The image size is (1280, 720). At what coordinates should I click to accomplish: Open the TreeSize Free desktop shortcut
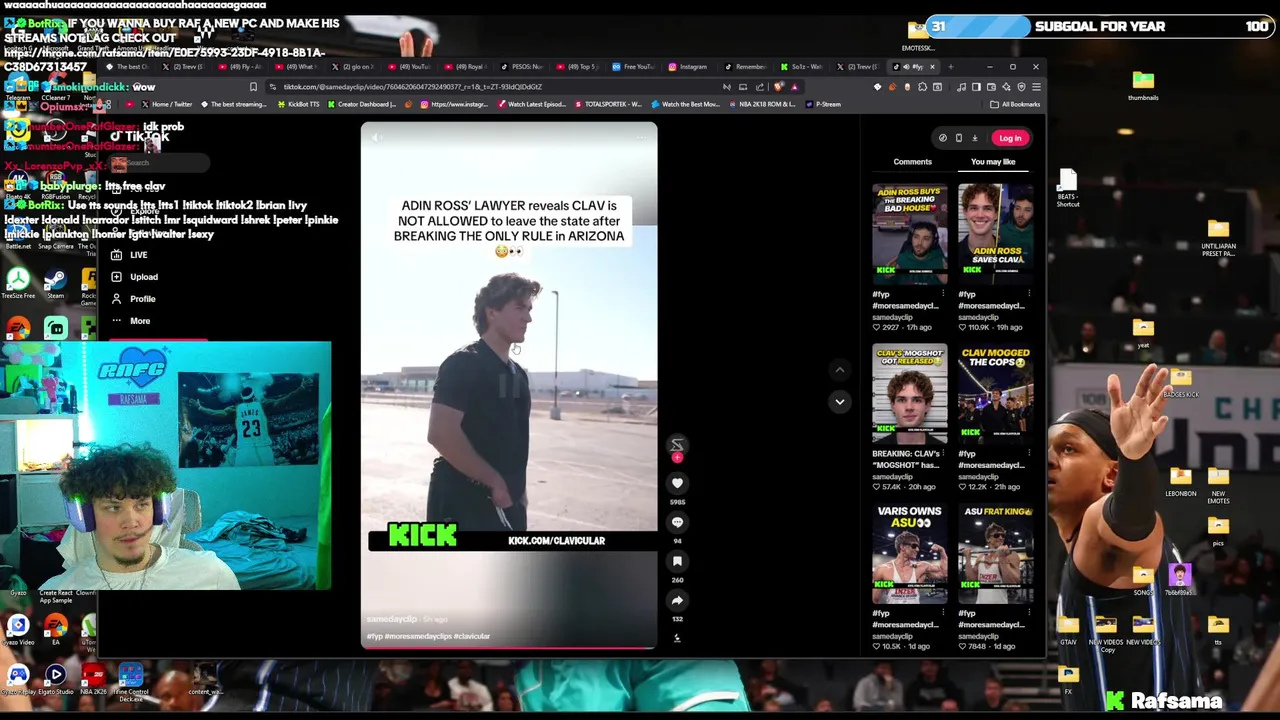tap(17, 283)
